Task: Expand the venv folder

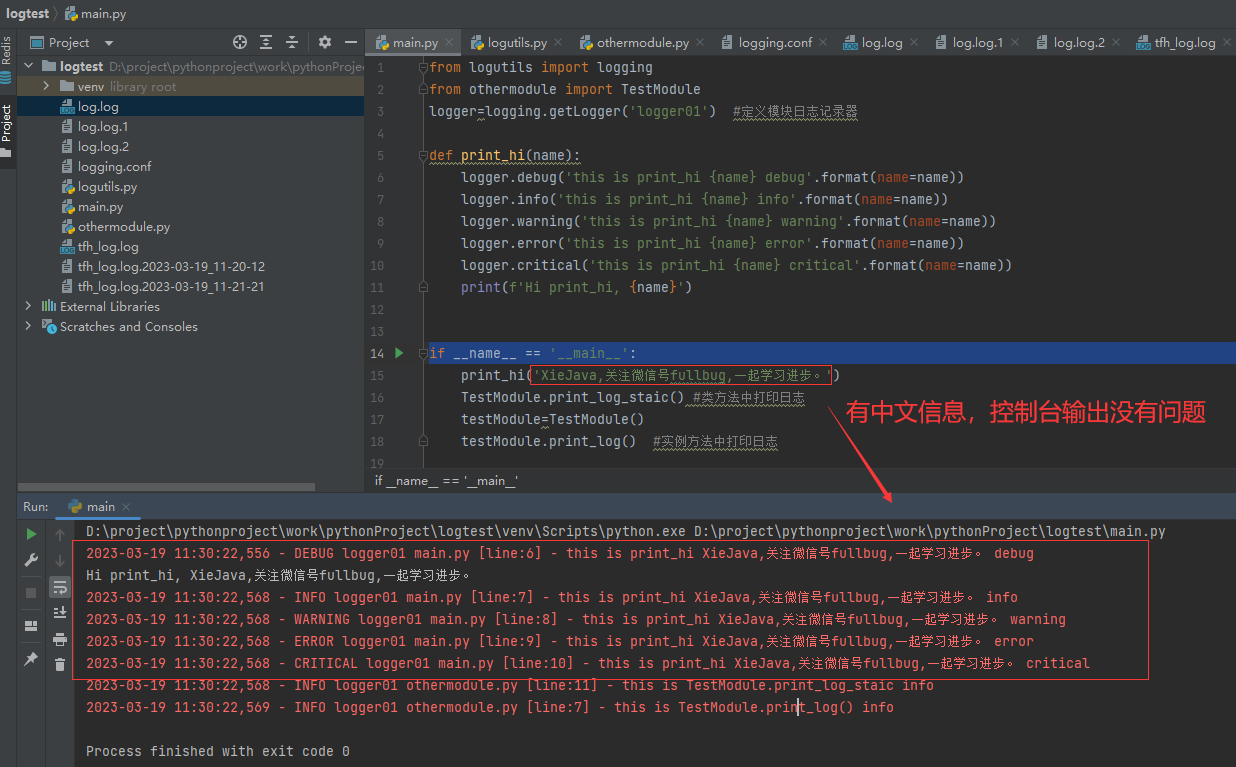Action: 47,87
